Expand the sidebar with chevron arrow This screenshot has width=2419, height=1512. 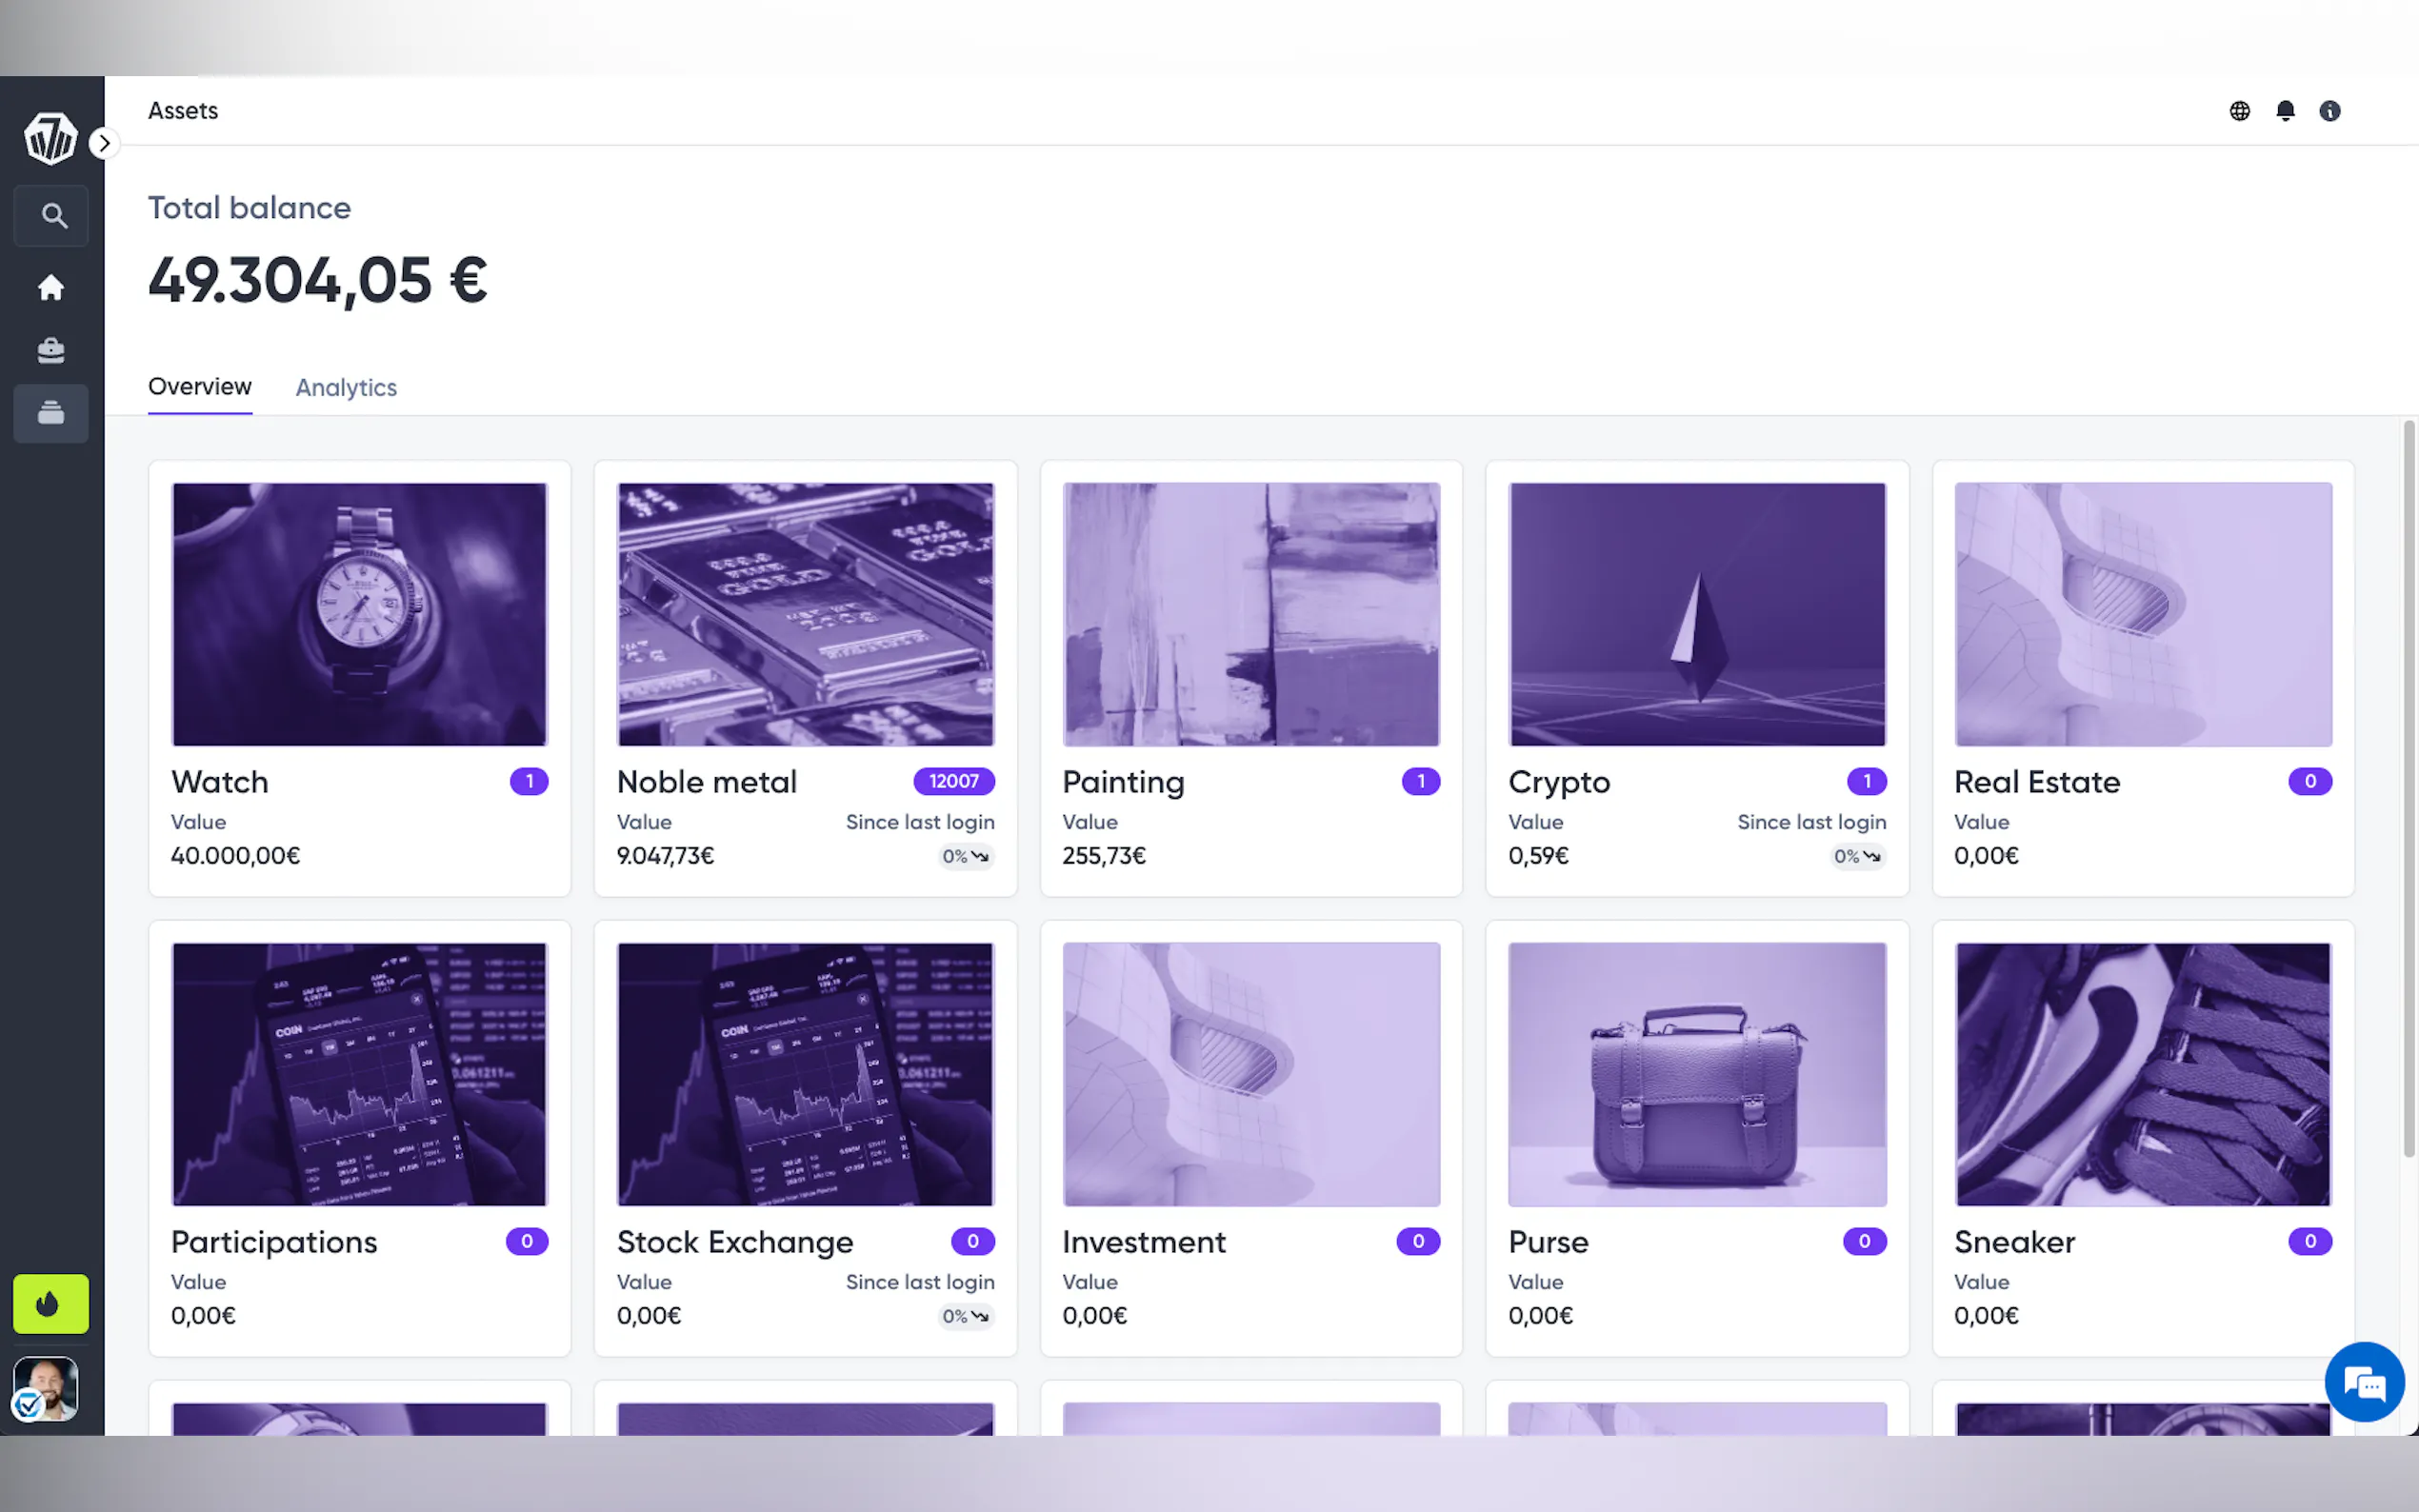coord(104,143)
